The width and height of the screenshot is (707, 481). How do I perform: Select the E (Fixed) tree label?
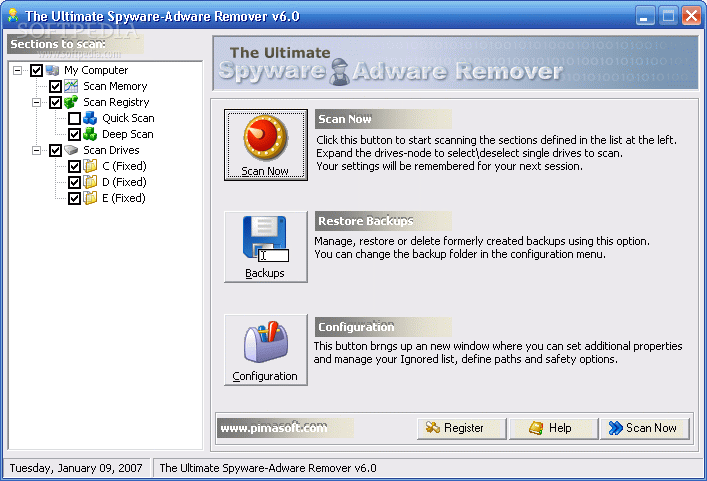pyautogui.click(x=124, y=198)
